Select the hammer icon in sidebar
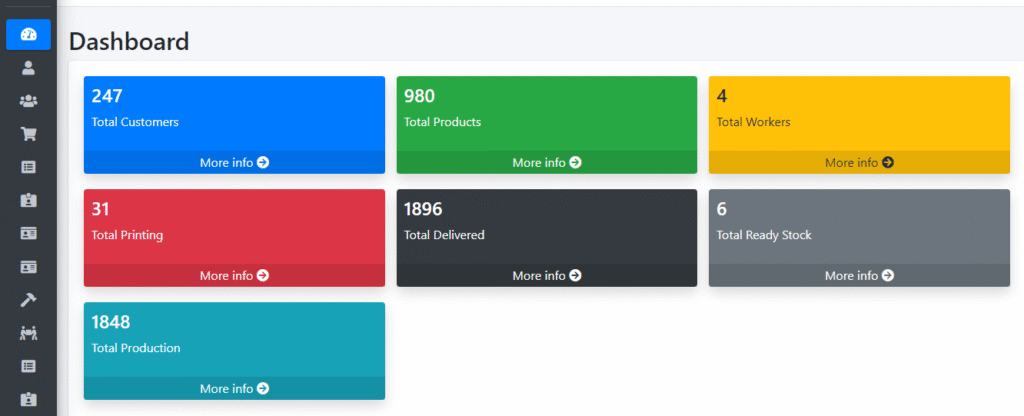Screen dimensions: 1024x416 tap(29, 300)
